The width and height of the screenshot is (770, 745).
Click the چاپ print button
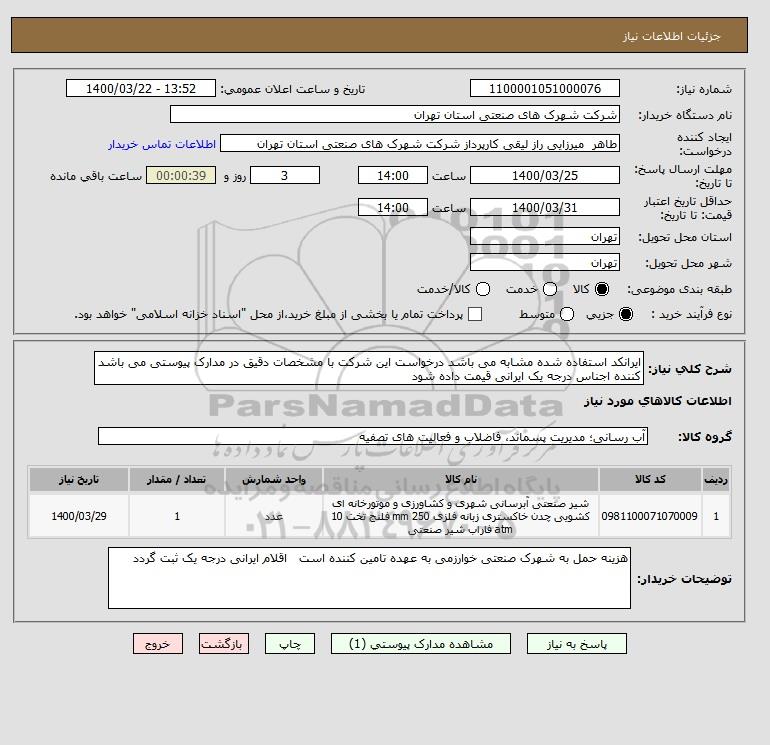tap(290, 644)
